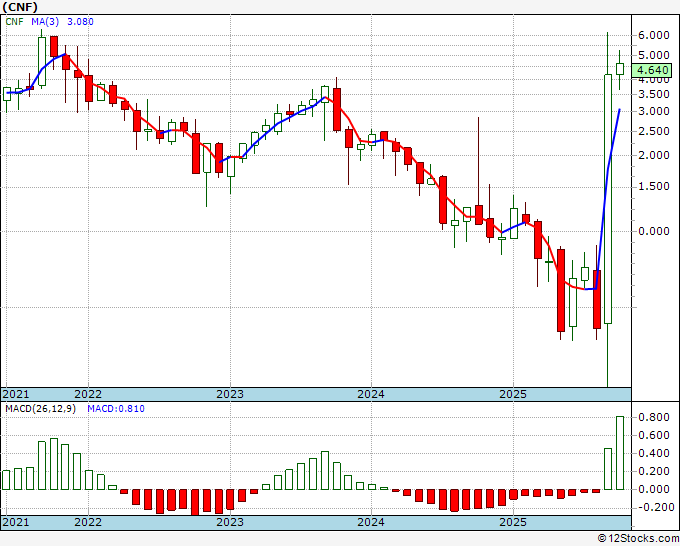Click the tallest latest MACD histogram bar

pos(620,453)
